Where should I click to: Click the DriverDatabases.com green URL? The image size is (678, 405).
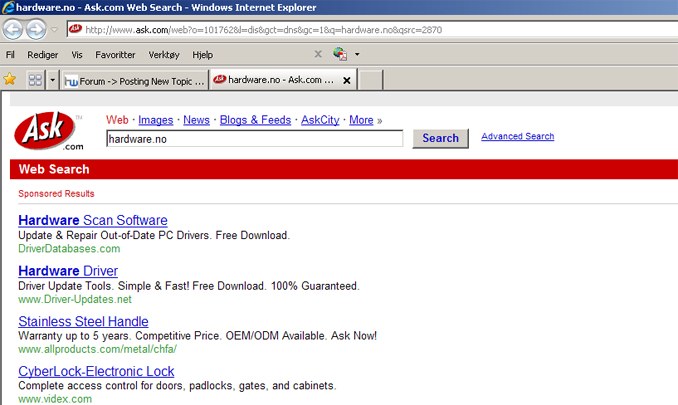[x=69, y=249]
